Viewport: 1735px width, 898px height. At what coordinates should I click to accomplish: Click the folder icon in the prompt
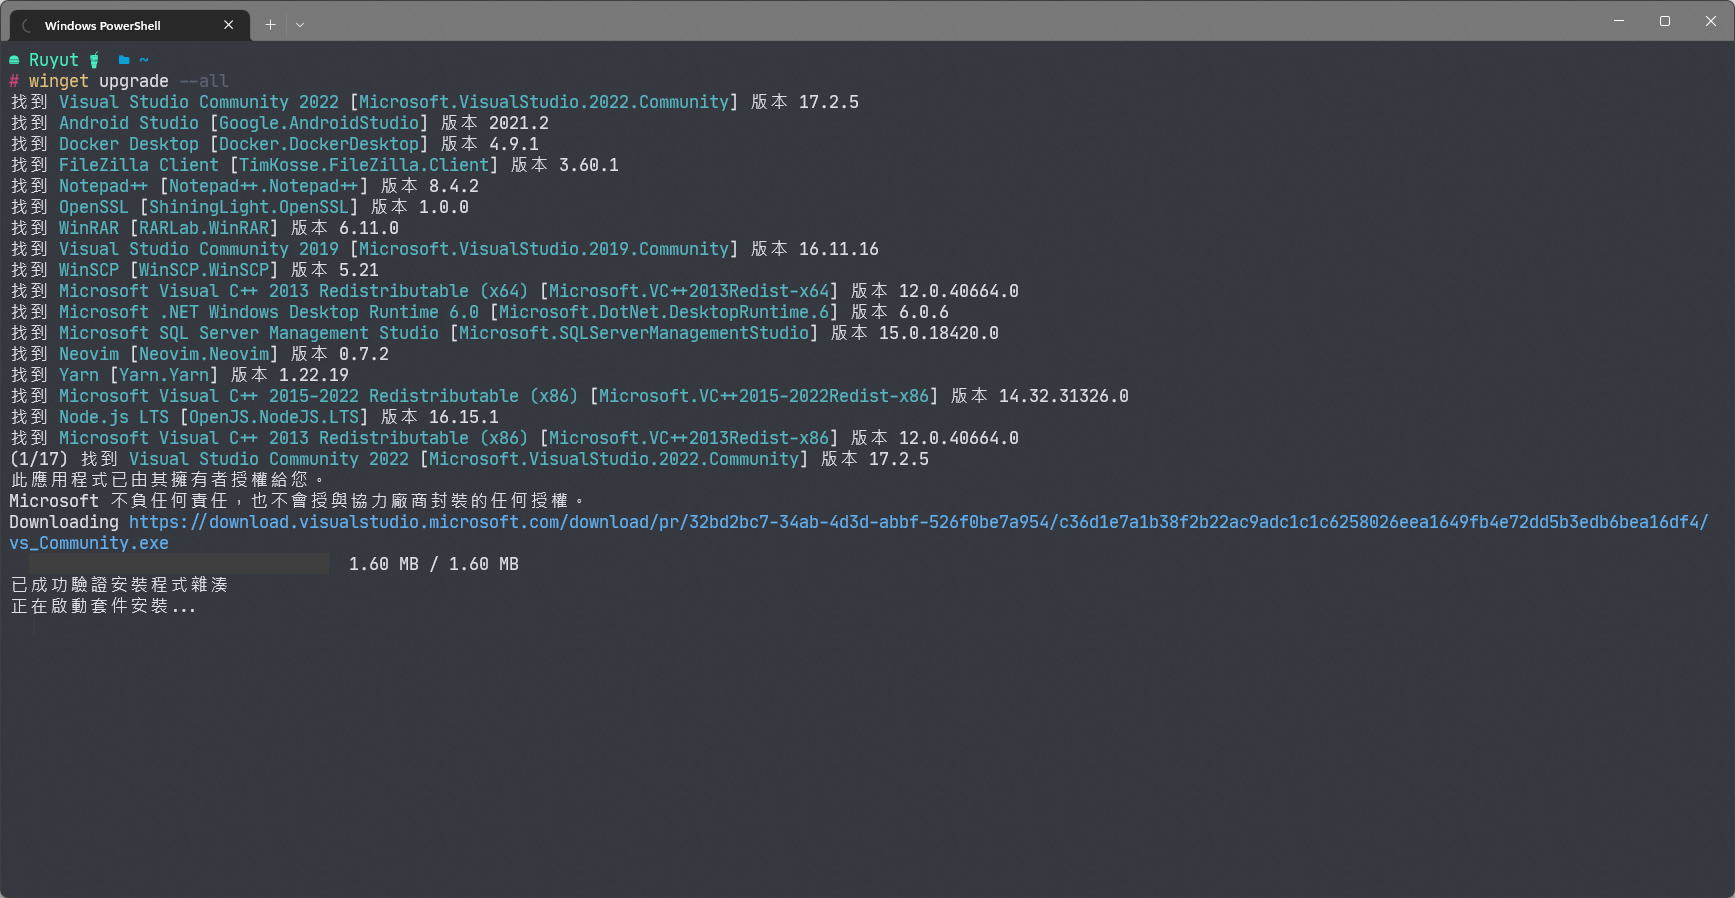pos(124,60)
